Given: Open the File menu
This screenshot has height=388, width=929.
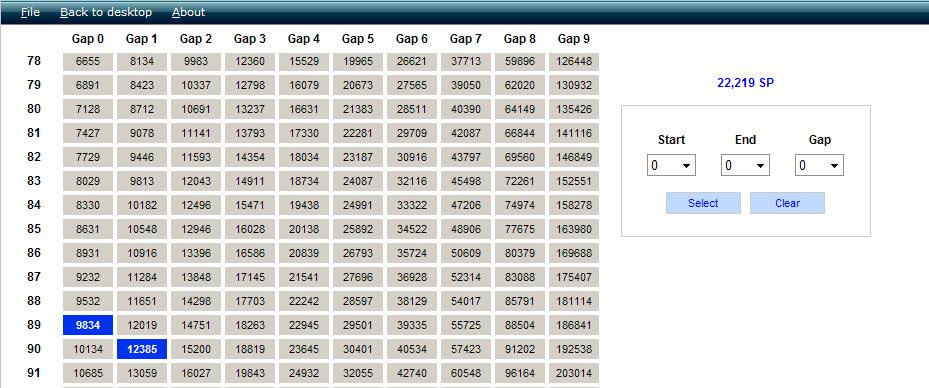Looking at the screenshot, I should point(30,12).
